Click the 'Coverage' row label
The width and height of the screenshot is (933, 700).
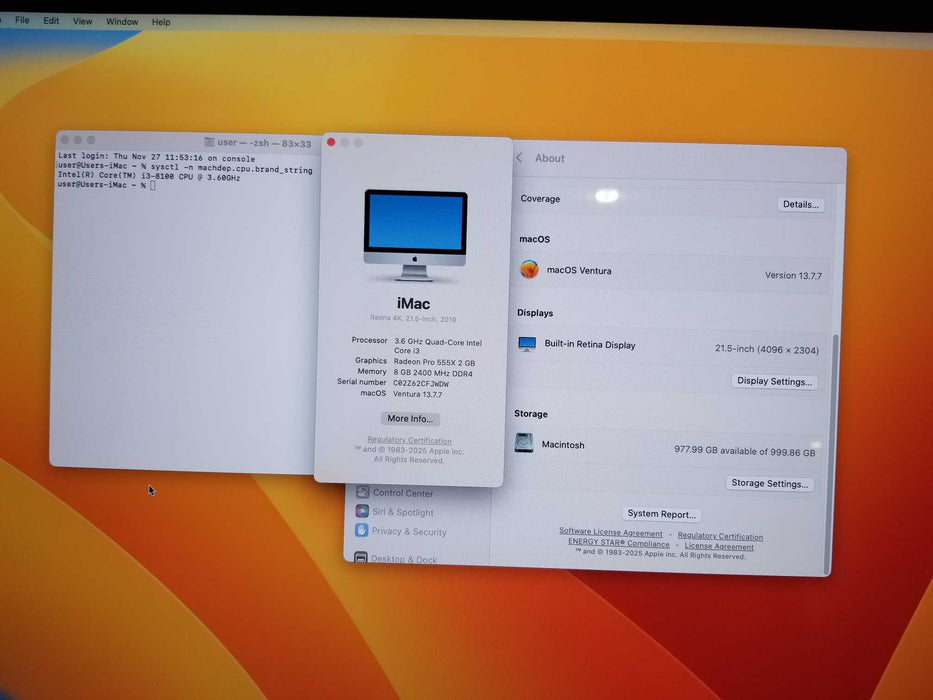(x=540, y=199)
